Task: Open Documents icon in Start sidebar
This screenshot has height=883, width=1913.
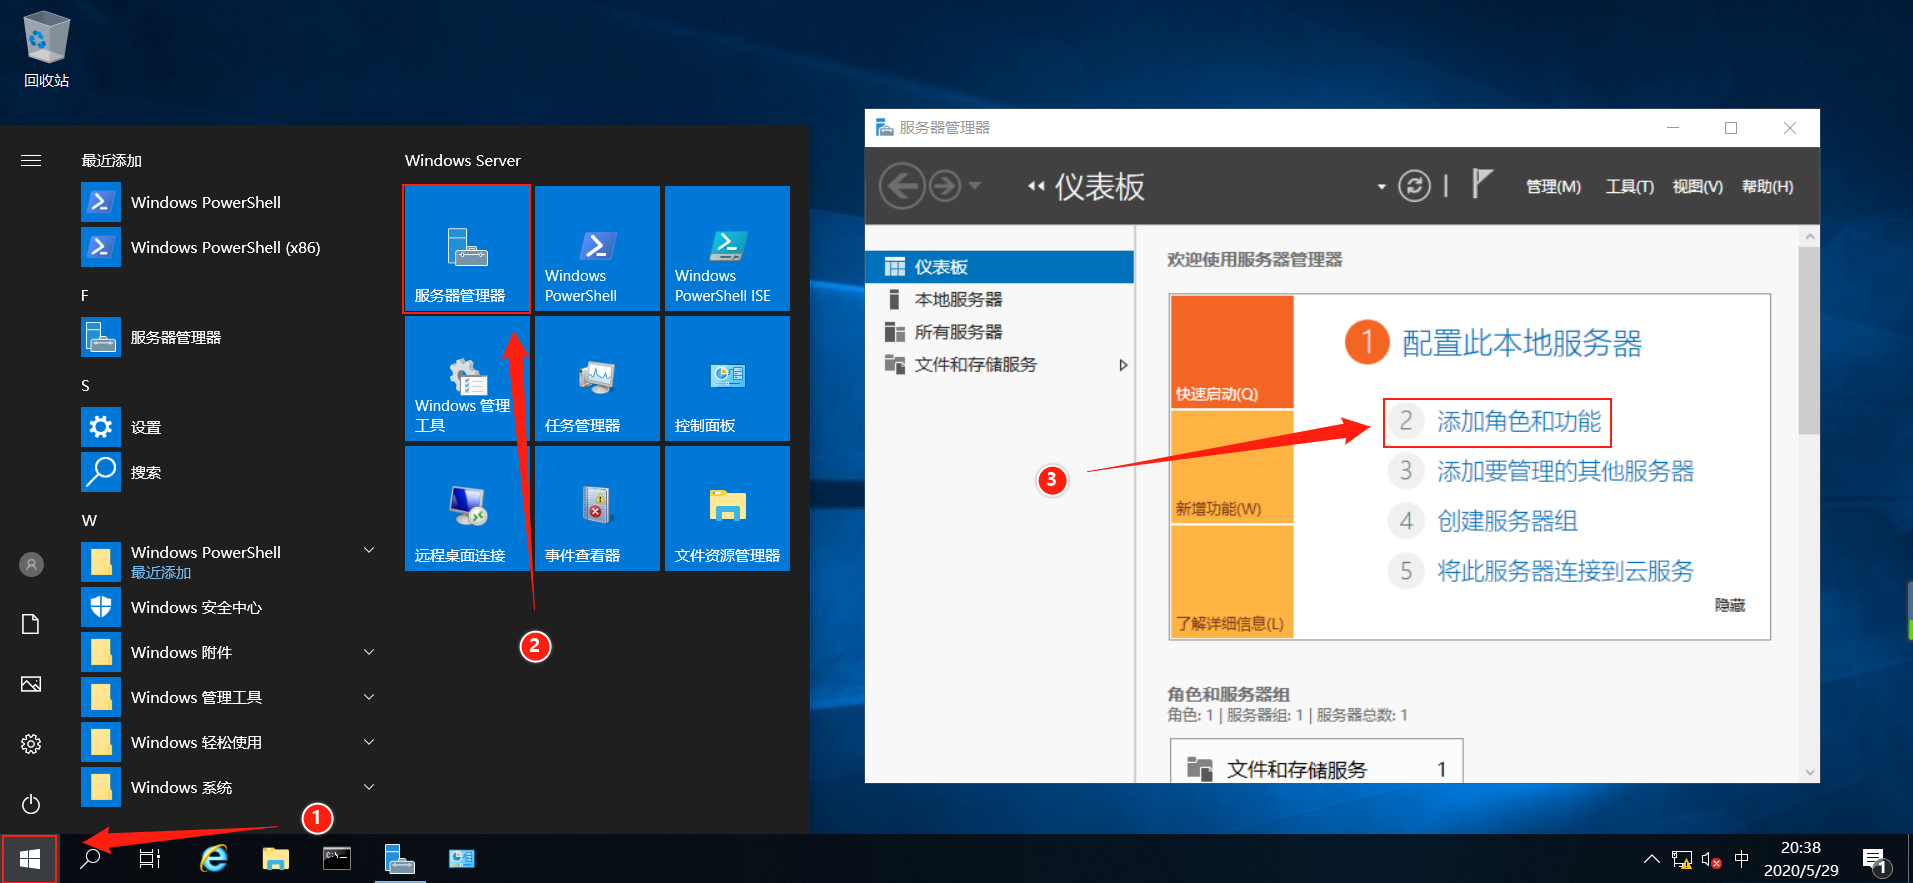Action: [x=31, y=624]
